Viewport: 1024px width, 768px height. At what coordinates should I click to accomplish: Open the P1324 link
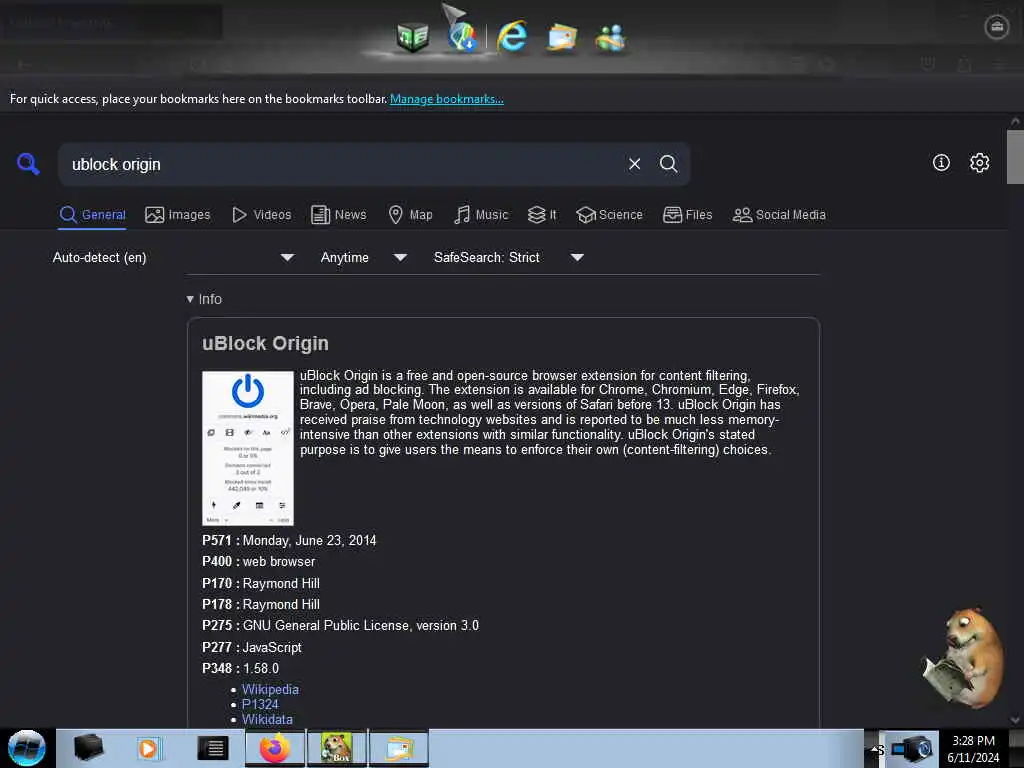click(260, 704)
